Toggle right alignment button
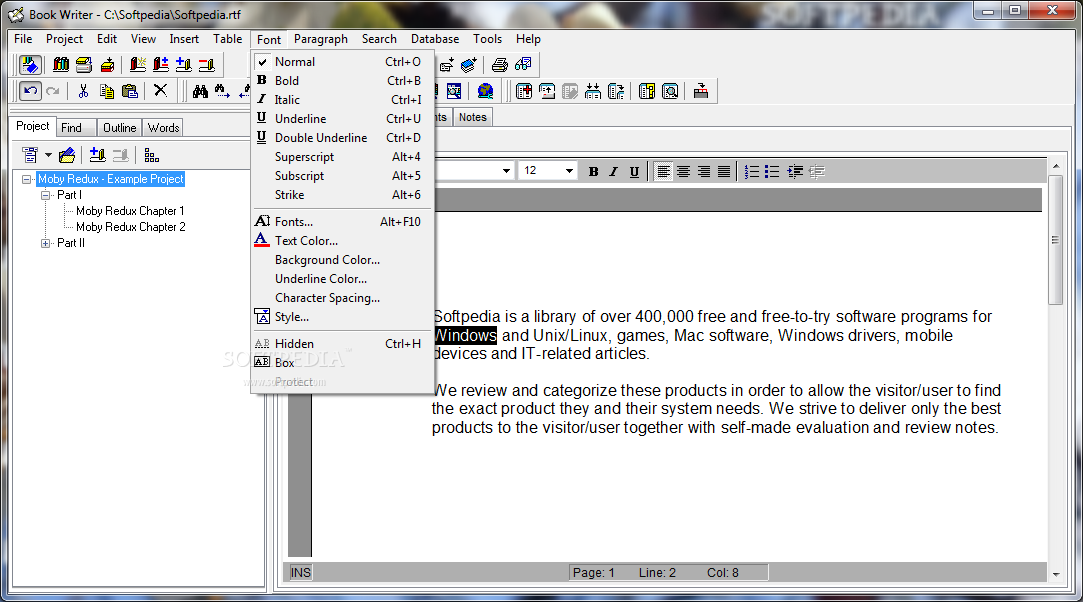Image resolution: width=1083 pixels, height=602 pixels. 703,171
